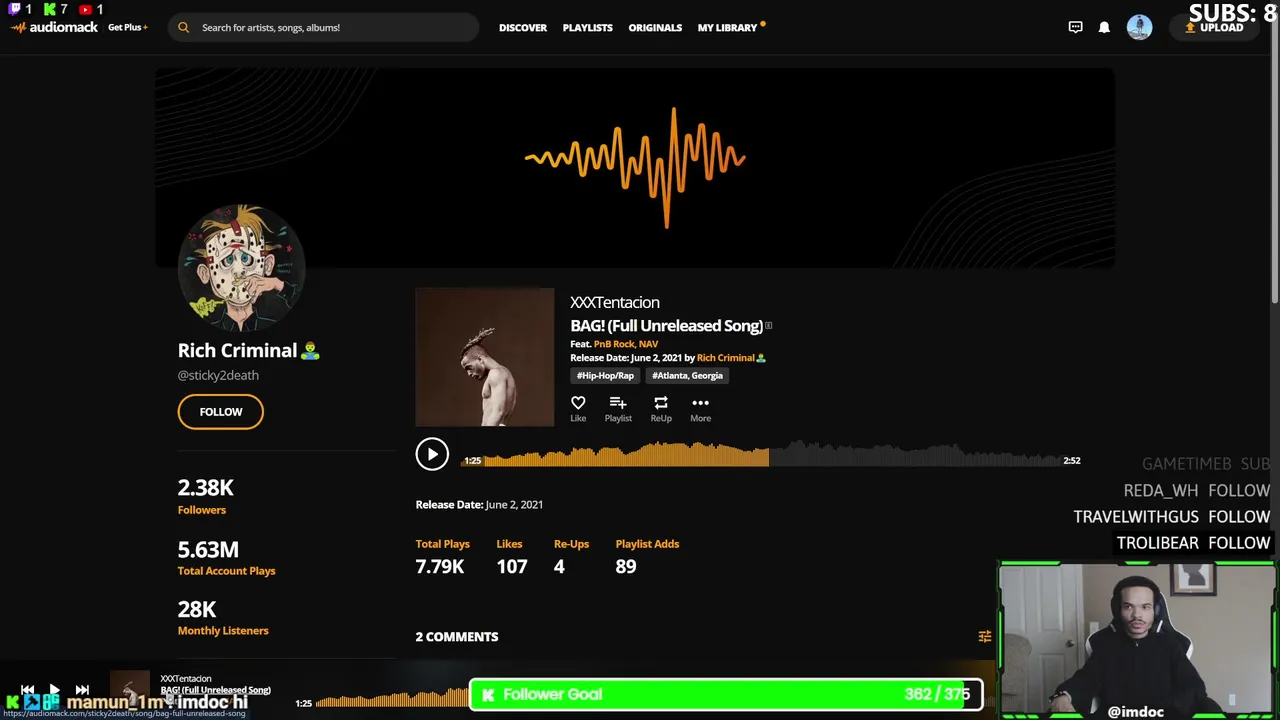
Task: Click the XXXTentacion artist name on the song
Action: [615, 302]
